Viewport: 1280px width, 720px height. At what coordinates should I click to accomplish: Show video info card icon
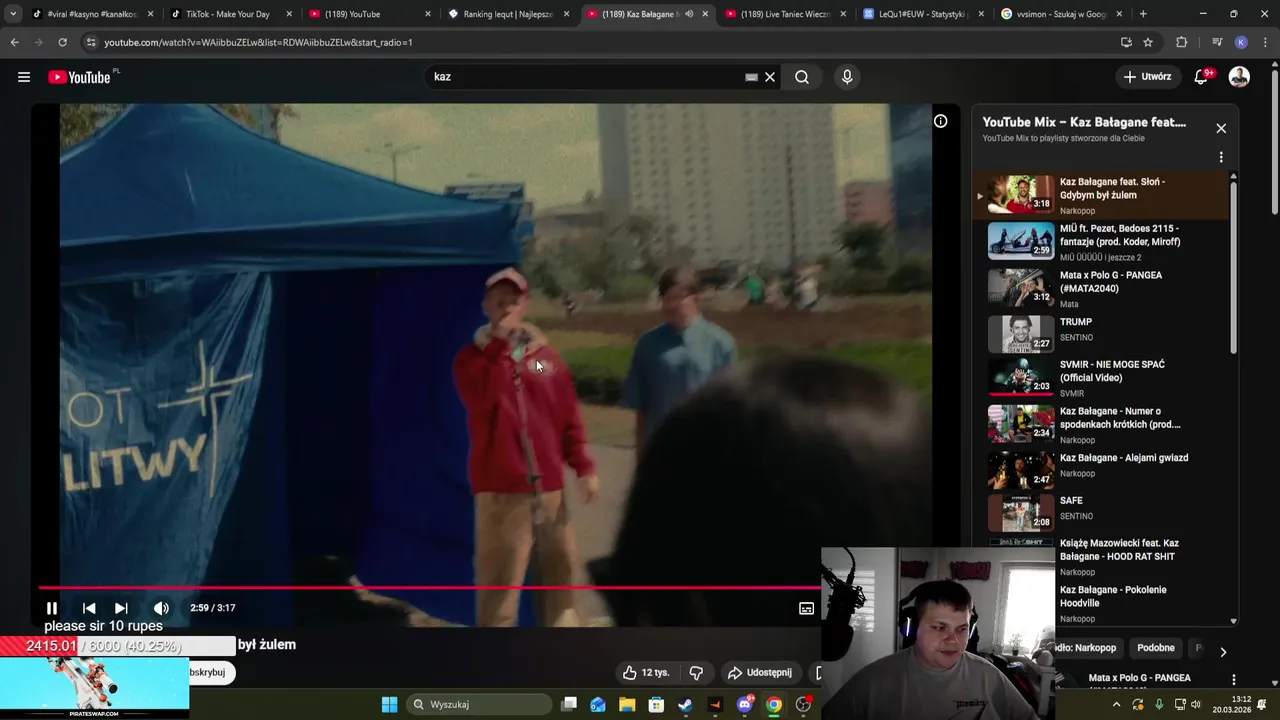(940, 121)
